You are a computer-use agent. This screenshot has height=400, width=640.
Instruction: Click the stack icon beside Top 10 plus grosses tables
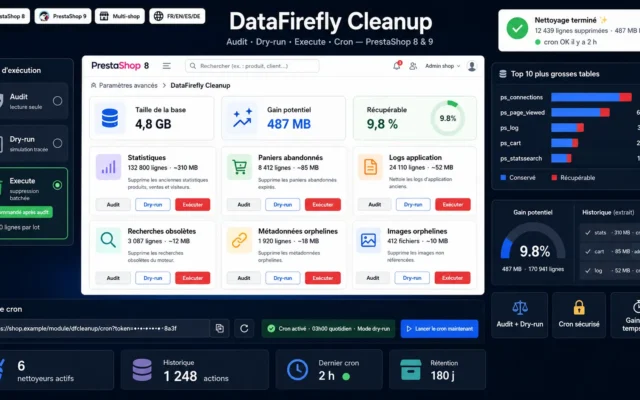pos(503,74)
